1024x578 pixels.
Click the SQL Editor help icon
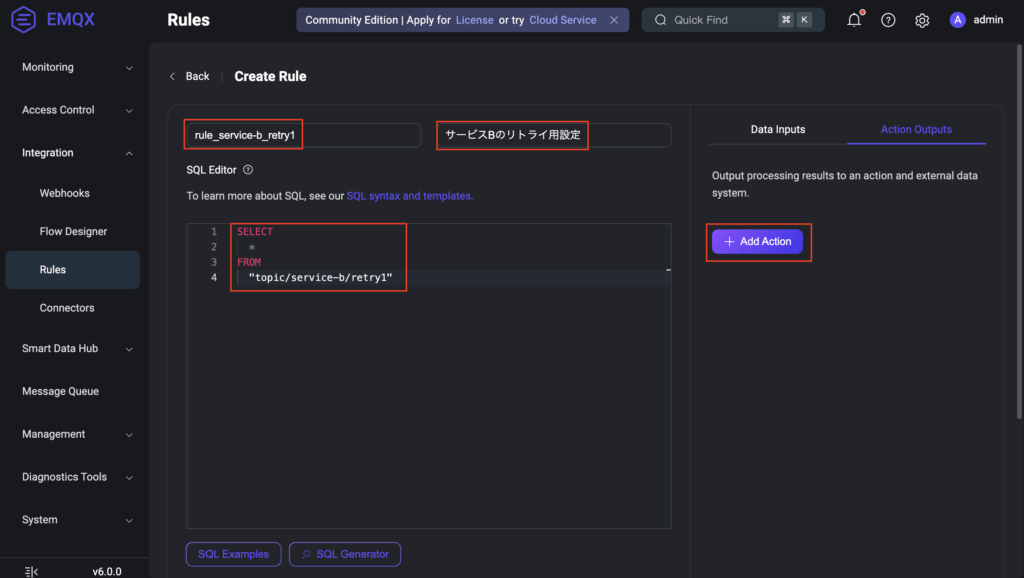coord(248,170)
